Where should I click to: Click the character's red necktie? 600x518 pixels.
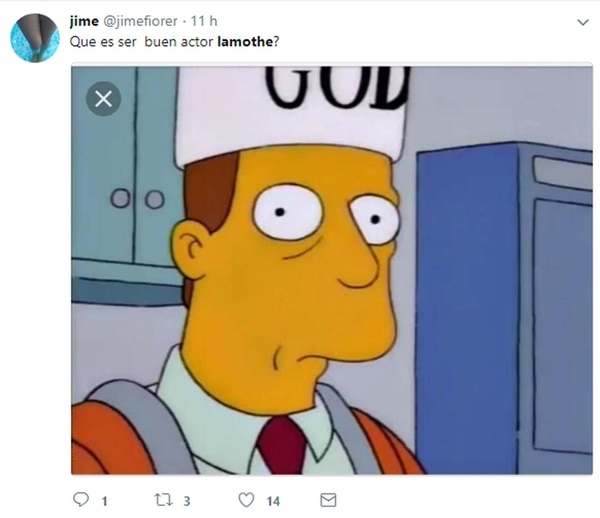282,446
